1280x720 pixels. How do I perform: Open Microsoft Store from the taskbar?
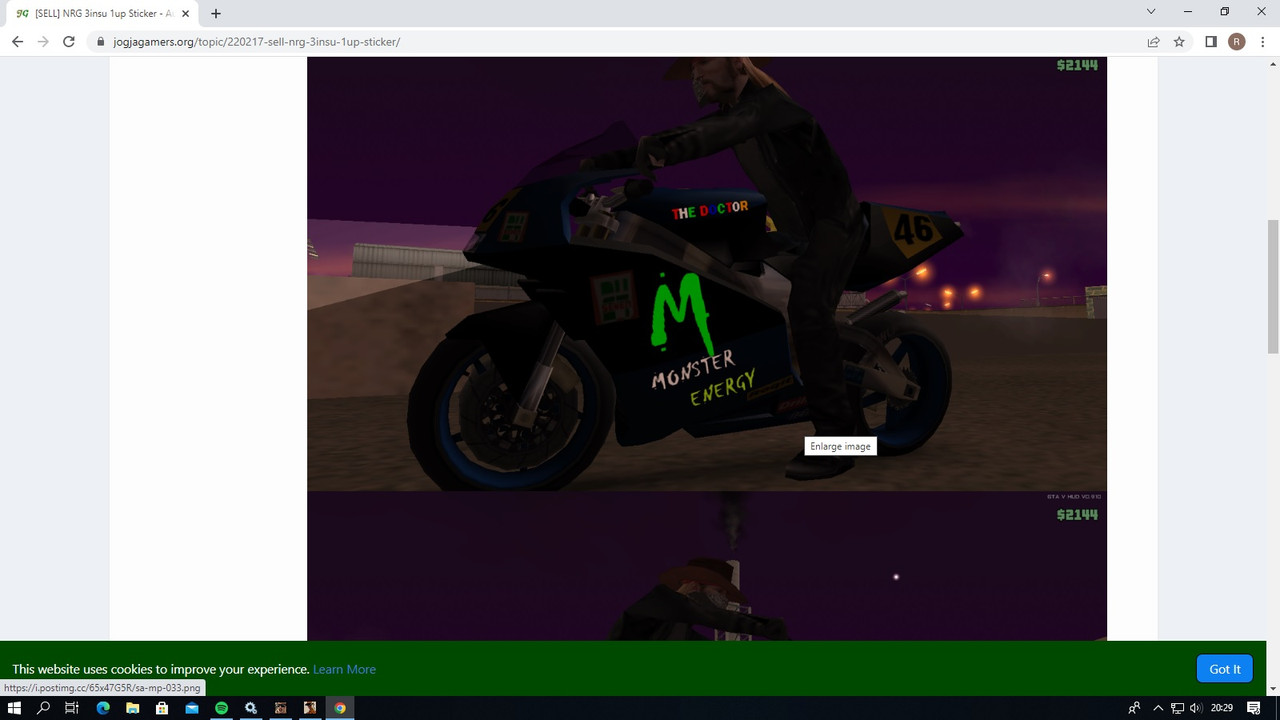[162, 708]
